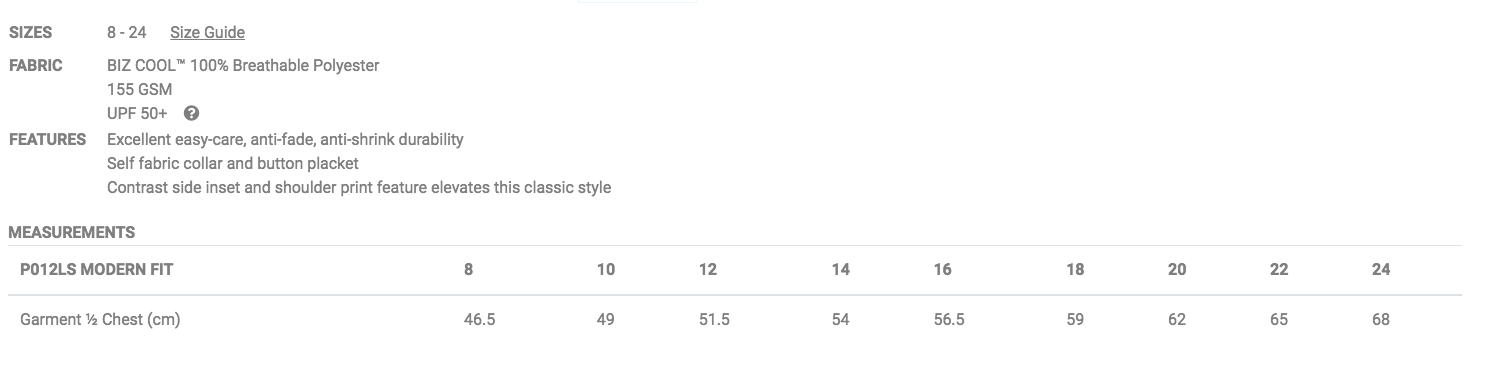Click the Garment ½ Chest (cm) row label

click(x=100, y=320)
